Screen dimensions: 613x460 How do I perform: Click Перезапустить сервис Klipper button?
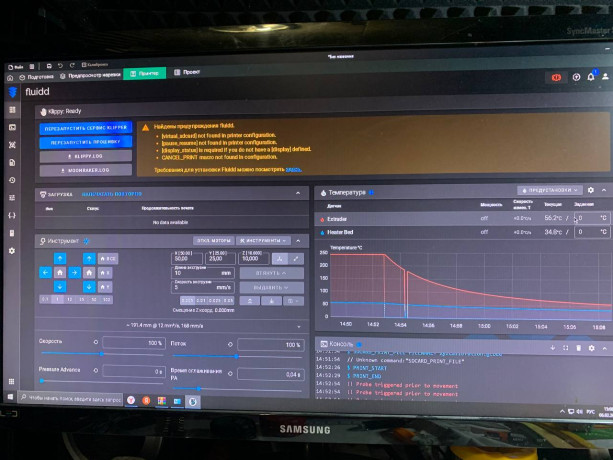pyautogui.click(x=85, y=128)
